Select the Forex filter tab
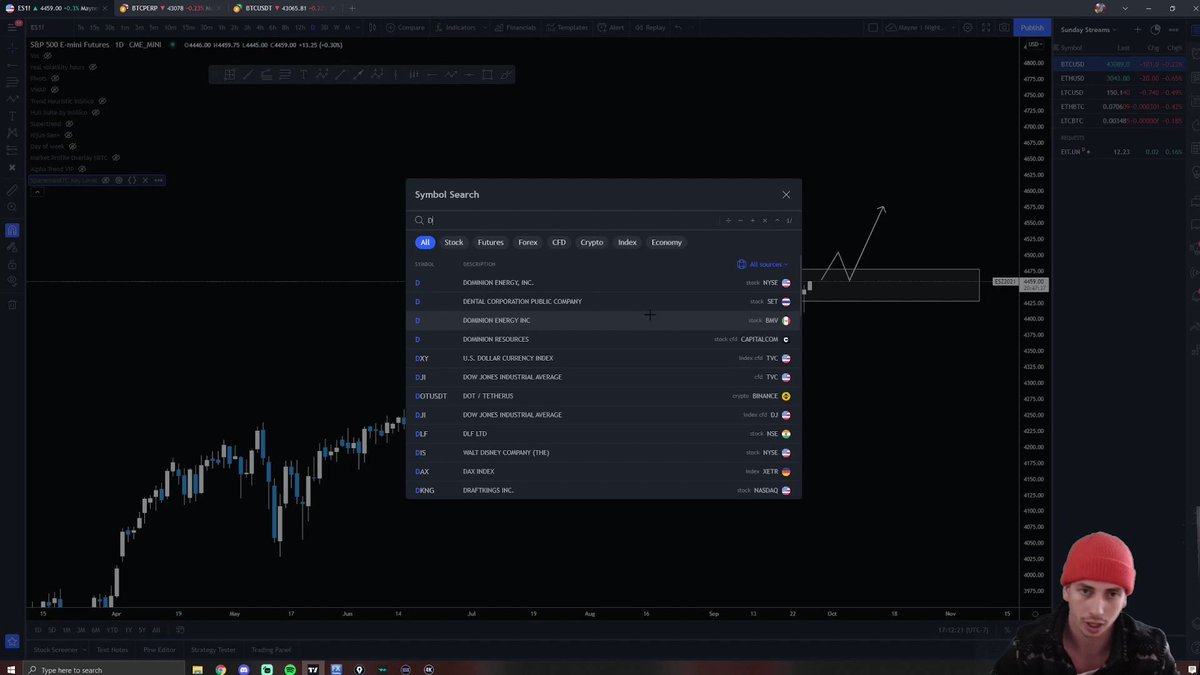 pos(528,242)
